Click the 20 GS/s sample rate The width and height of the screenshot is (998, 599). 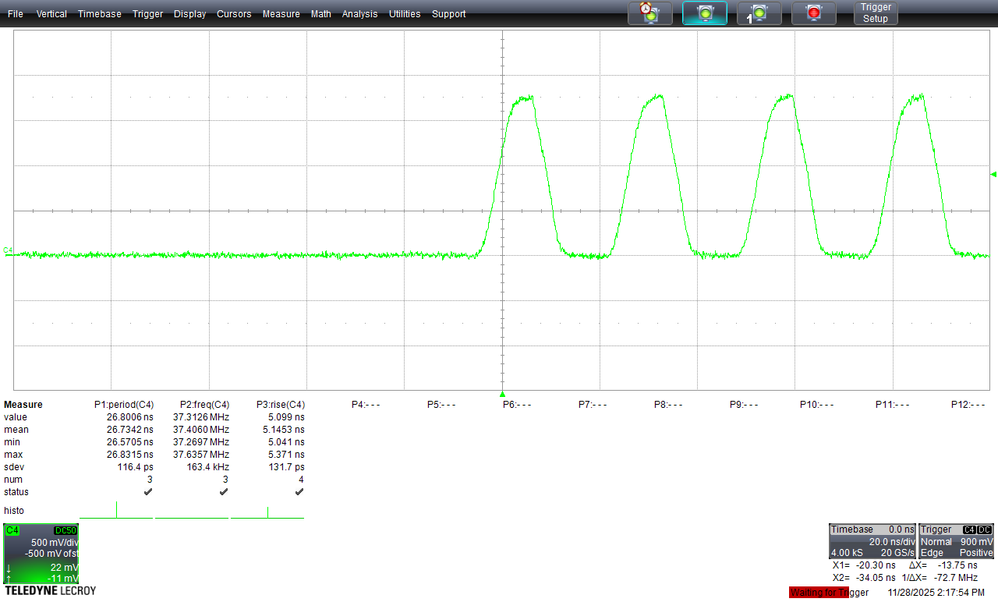(897, 553)
